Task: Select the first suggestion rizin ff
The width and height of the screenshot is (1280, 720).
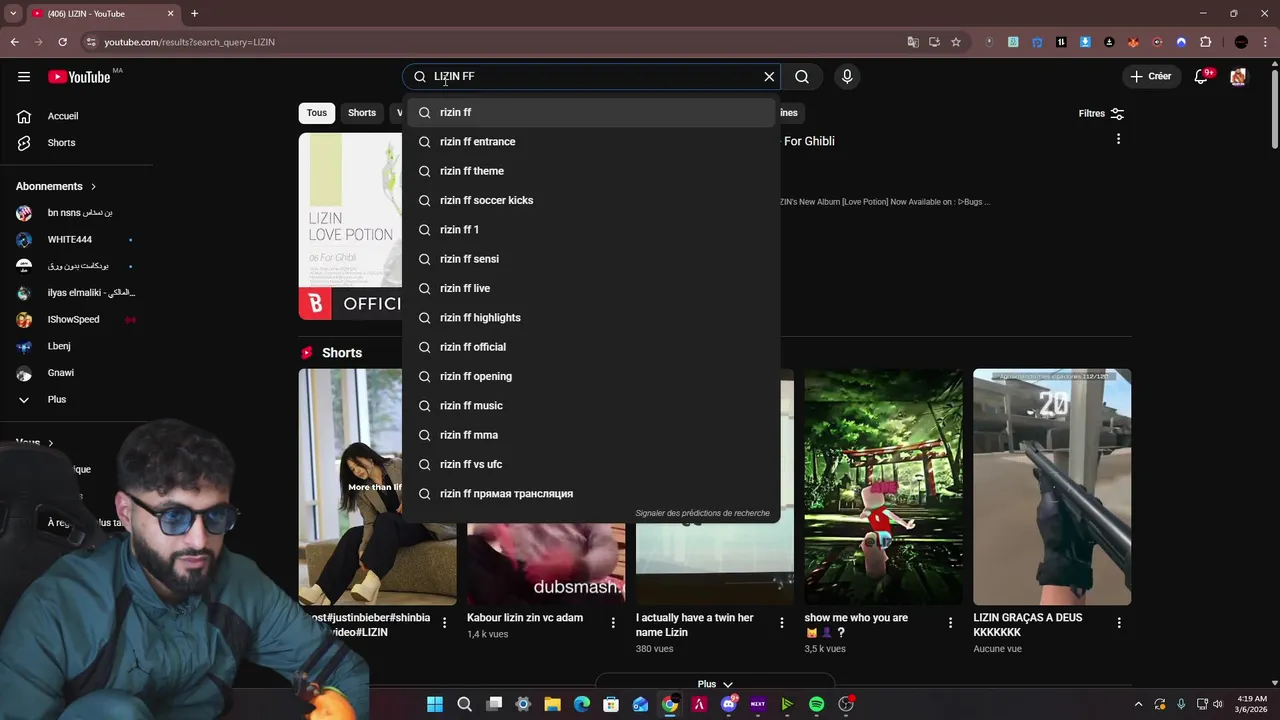Action: coord(591,113)
